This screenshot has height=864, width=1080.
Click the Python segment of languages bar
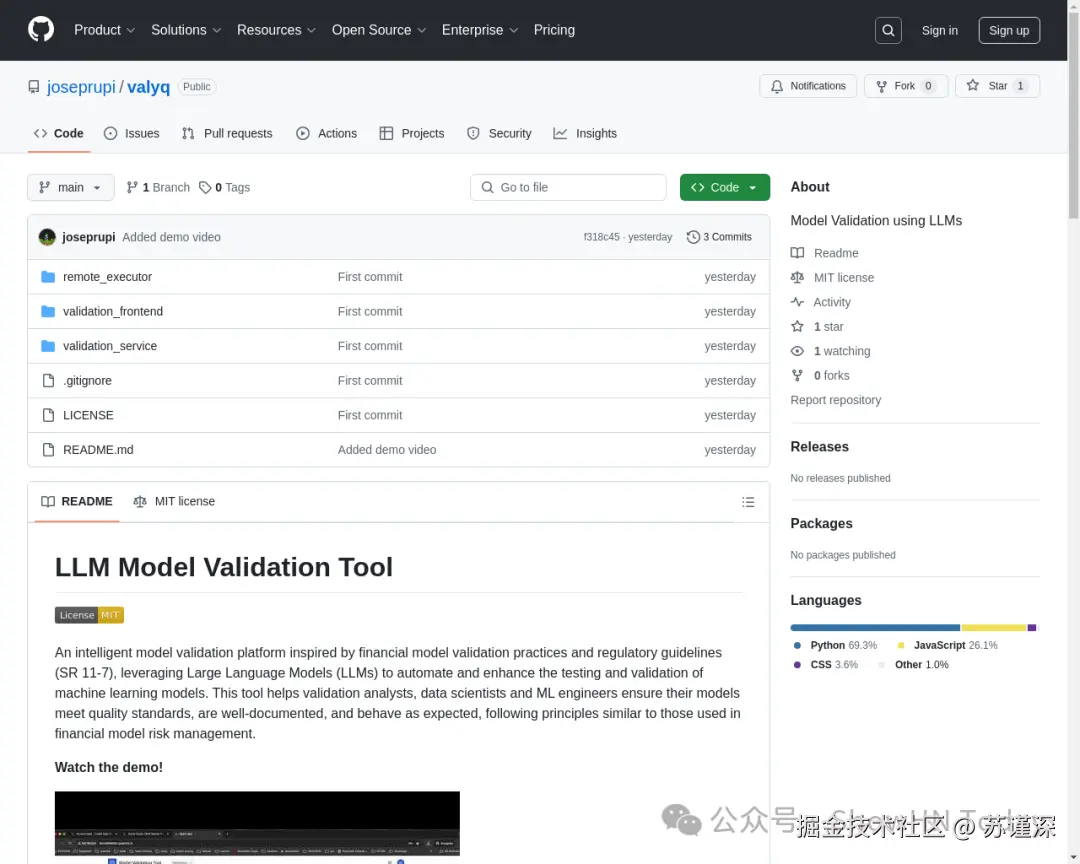875,628
